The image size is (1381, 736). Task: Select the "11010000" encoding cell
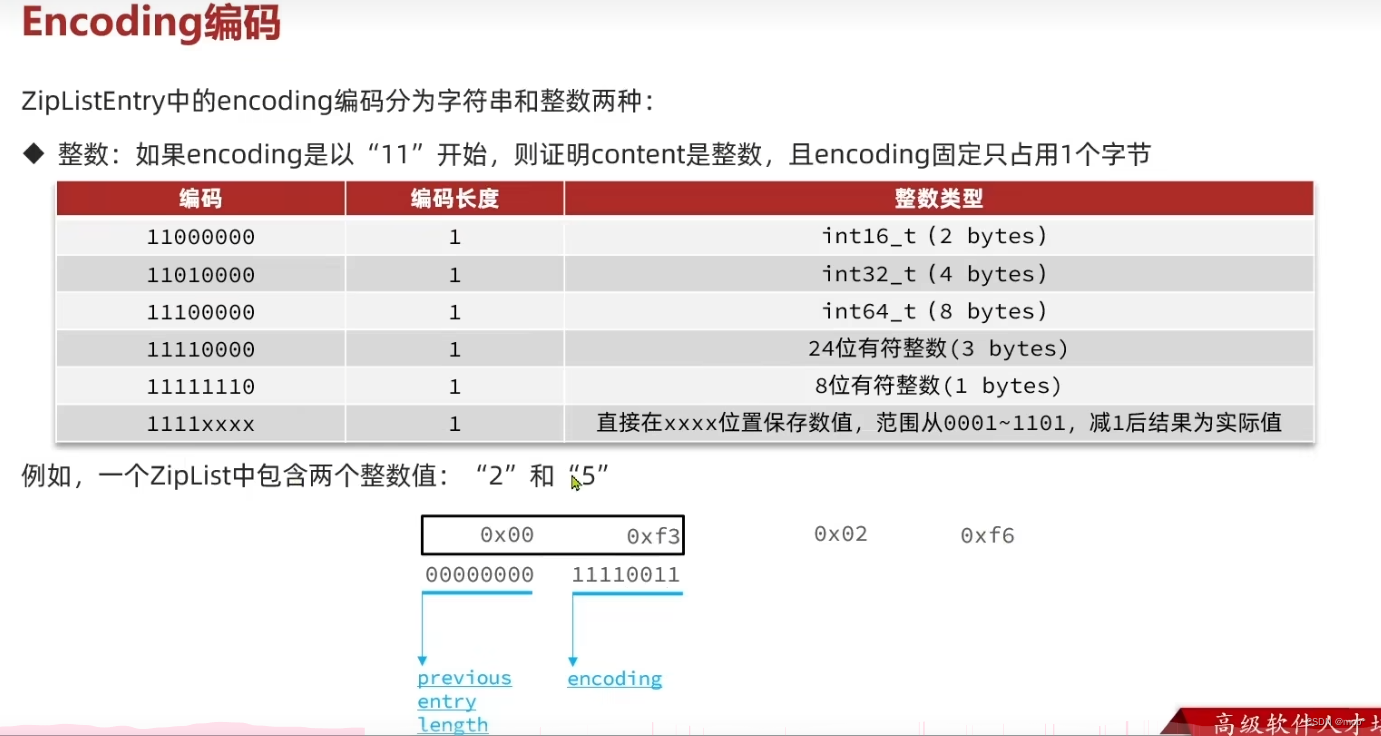click(x=200, y=274)
